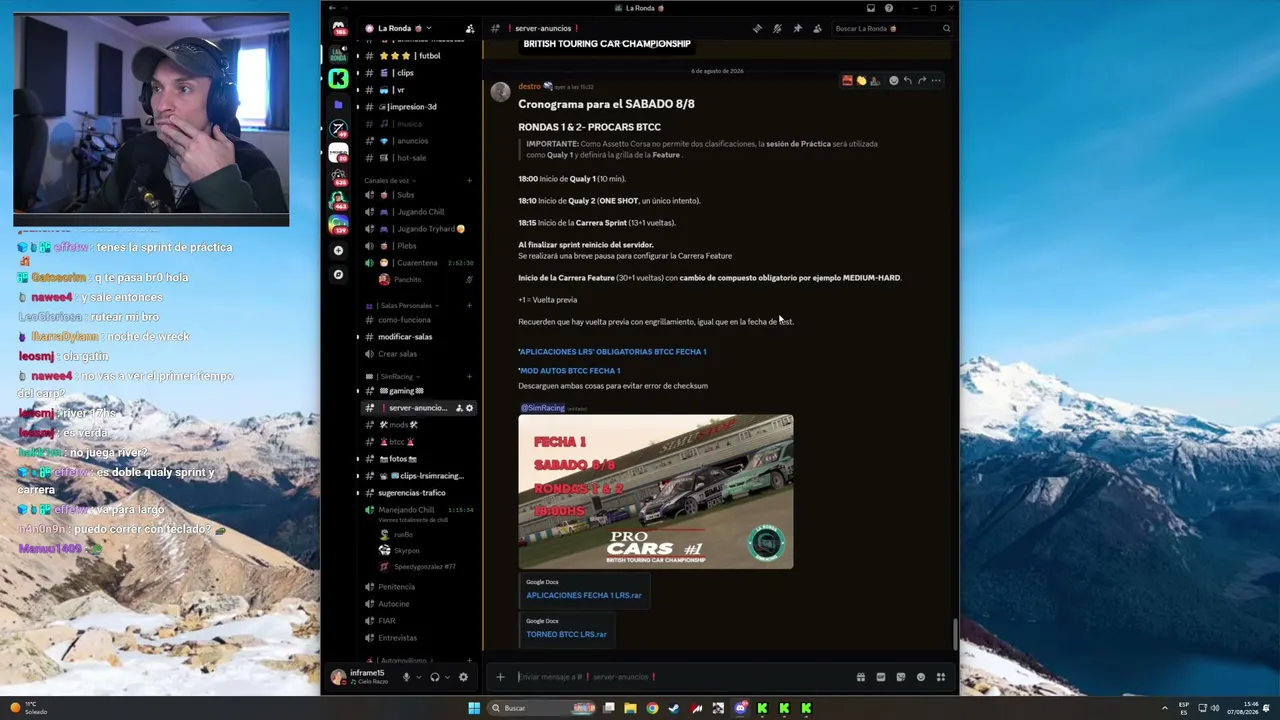Click the search magnifier in La Ronda search
Screen dimensions: 1280x720
(946, 29)
